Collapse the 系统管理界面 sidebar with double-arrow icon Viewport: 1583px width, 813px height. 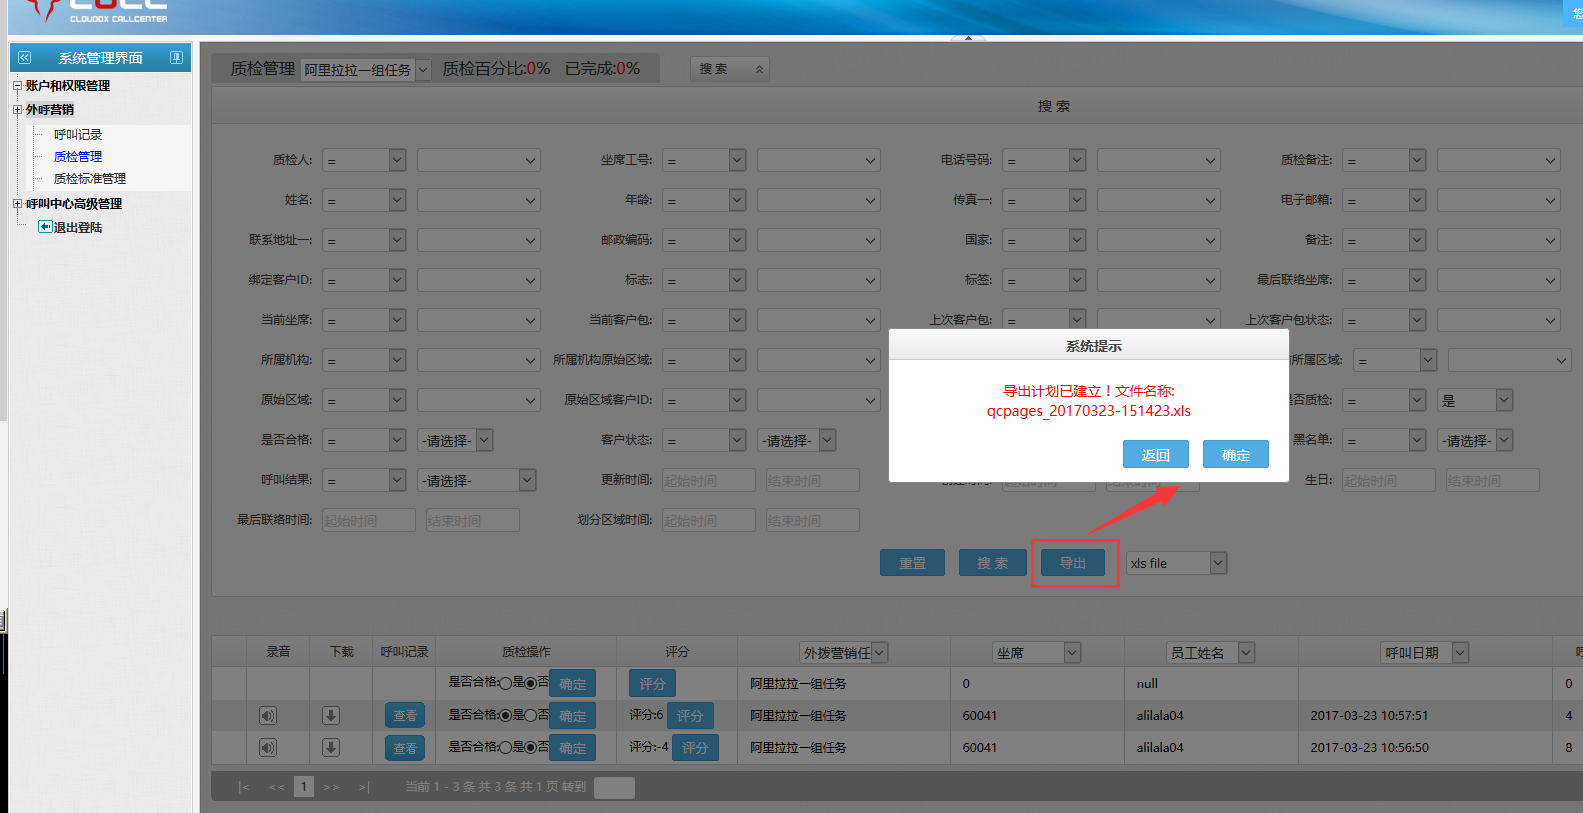point(25,58)
